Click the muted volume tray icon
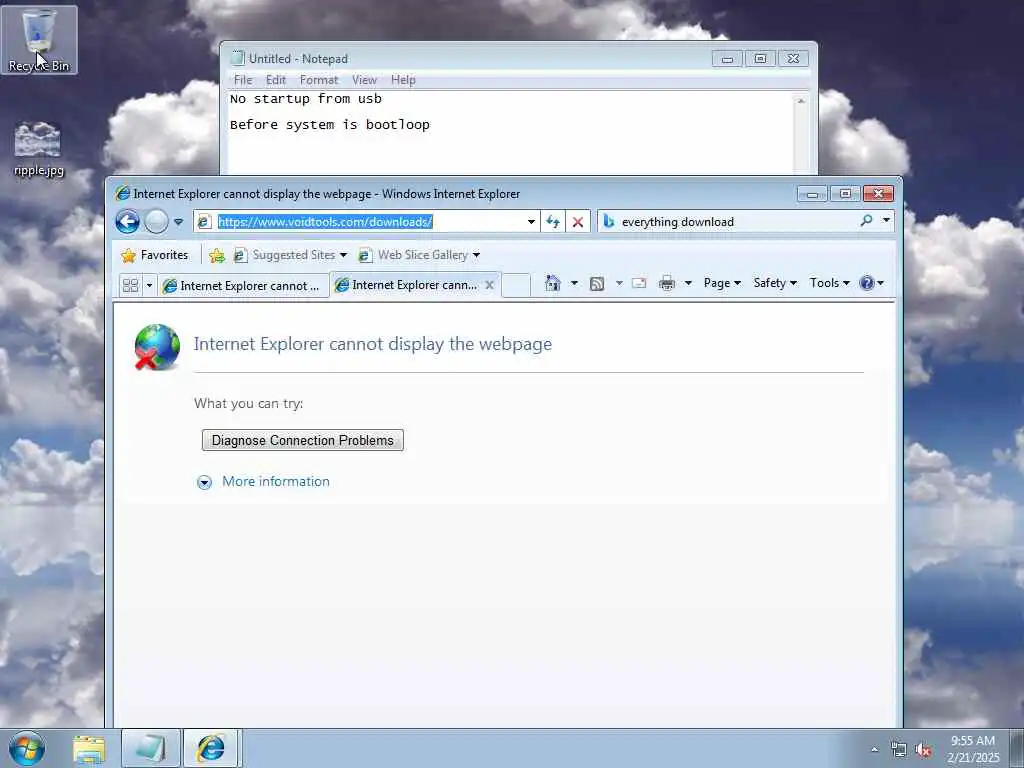Image resolution: width=1024 pixels, height=768 pixels. 923,750
